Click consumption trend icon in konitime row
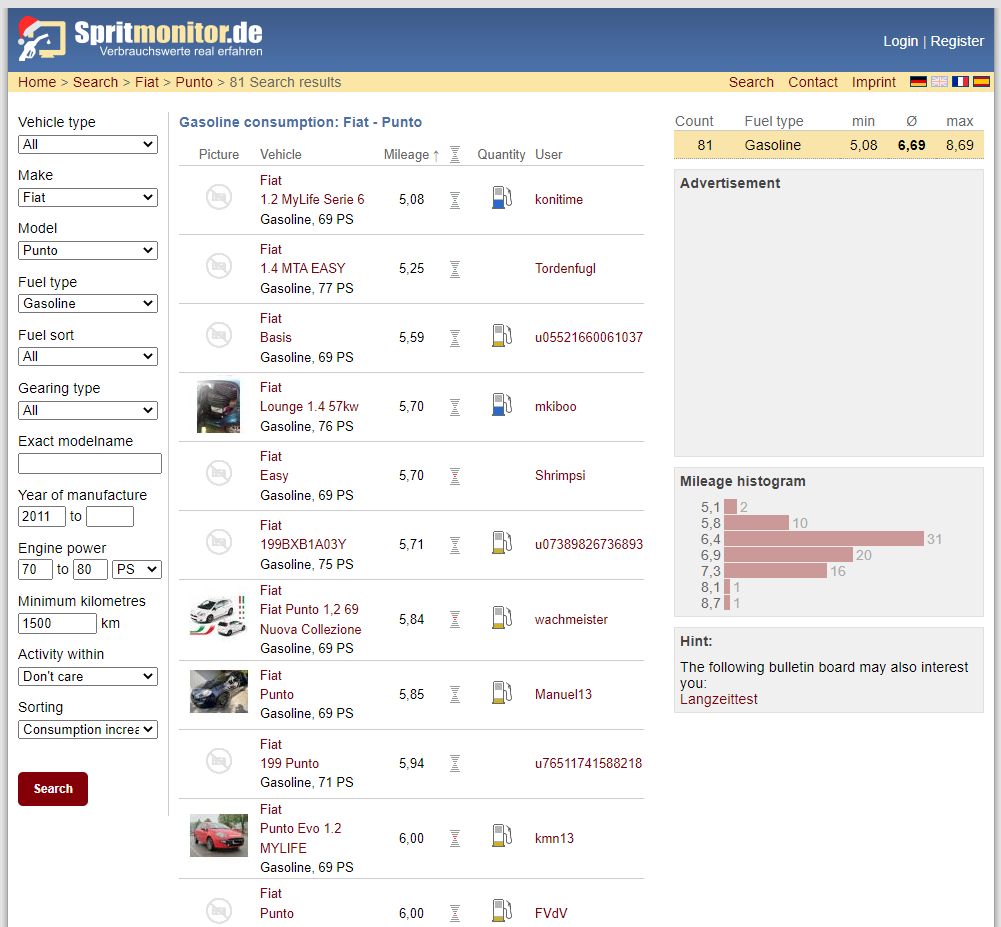The height and width of the screenshot is (927, 1001). pyautogui.click(x=455, y=200)
